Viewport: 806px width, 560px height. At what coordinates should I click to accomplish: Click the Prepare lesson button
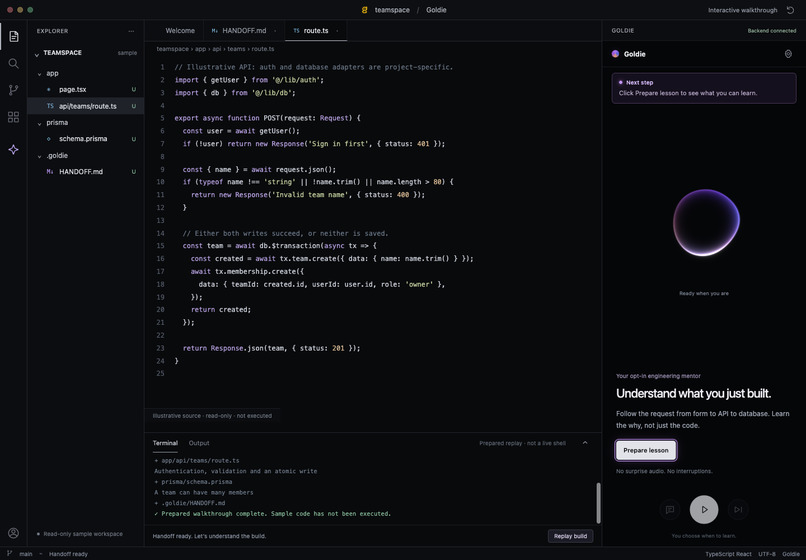coord(646,450)
